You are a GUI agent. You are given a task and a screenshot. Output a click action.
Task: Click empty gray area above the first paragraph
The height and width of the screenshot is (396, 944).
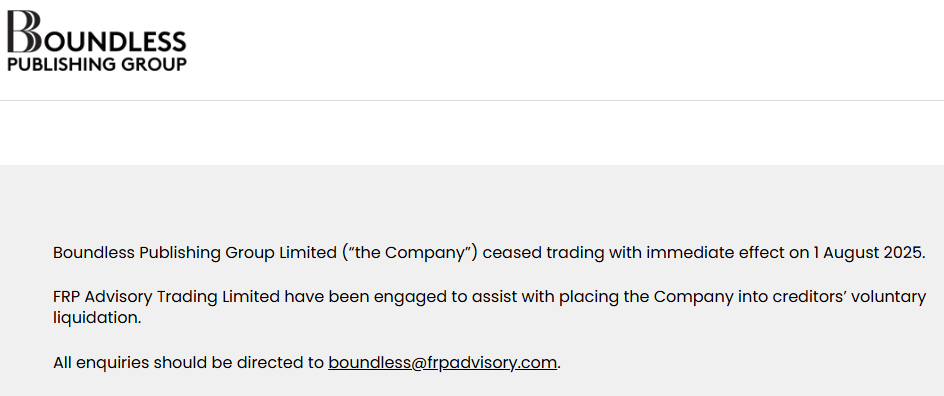tap(472, 203)
